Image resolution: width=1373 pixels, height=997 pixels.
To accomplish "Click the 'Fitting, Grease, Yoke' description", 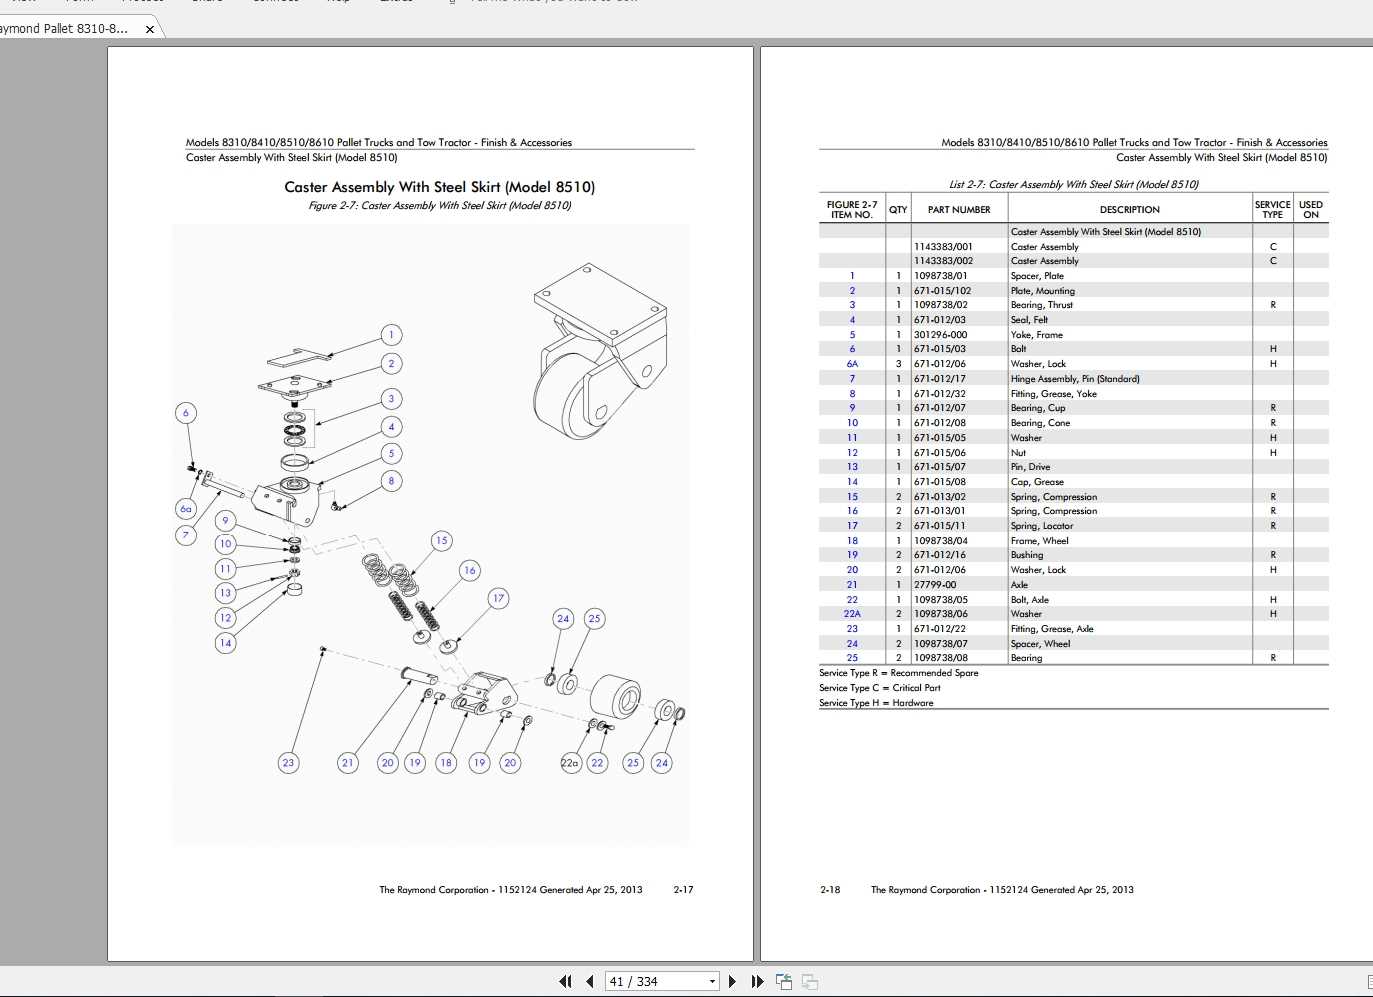I will 1054,394.
